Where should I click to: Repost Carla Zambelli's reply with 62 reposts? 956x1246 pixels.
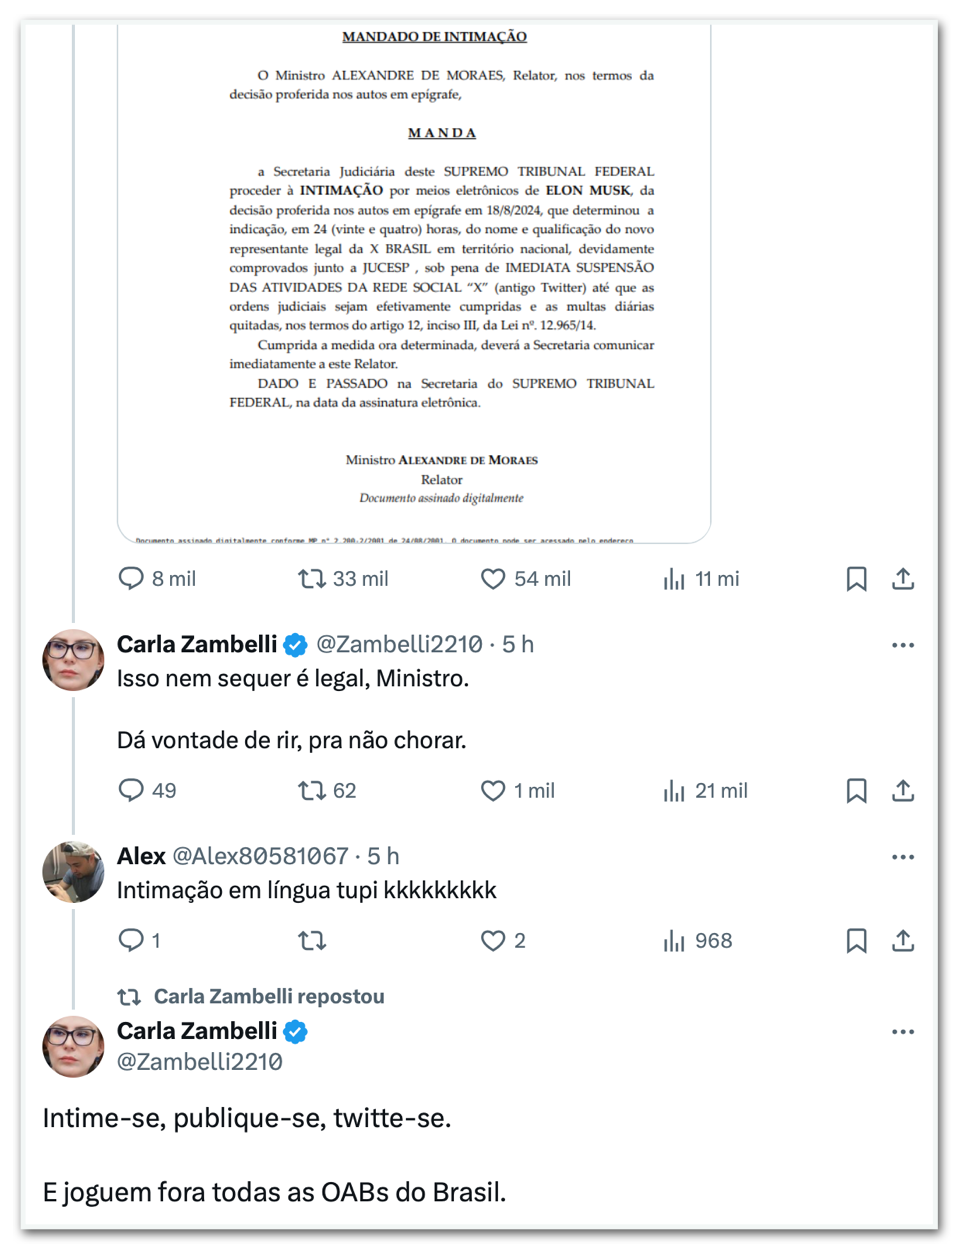(312, 791)
